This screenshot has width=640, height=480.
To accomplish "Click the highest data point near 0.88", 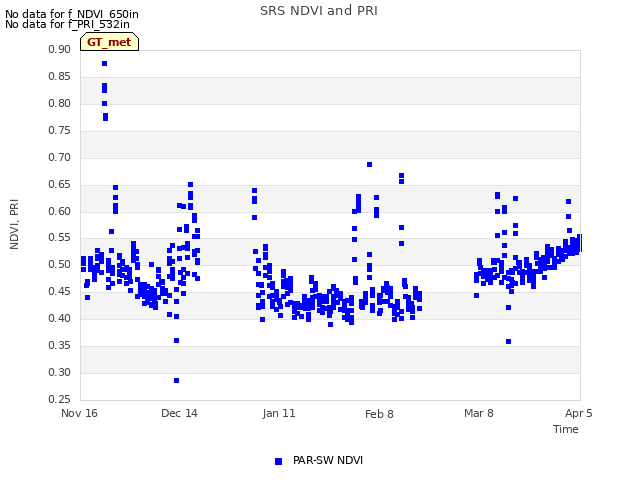I will [104, 64].
